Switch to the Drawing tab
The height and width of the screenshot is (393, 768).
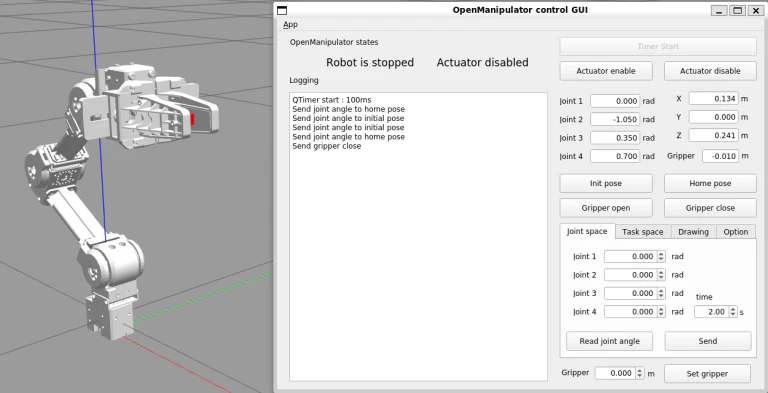coord(693,232)
